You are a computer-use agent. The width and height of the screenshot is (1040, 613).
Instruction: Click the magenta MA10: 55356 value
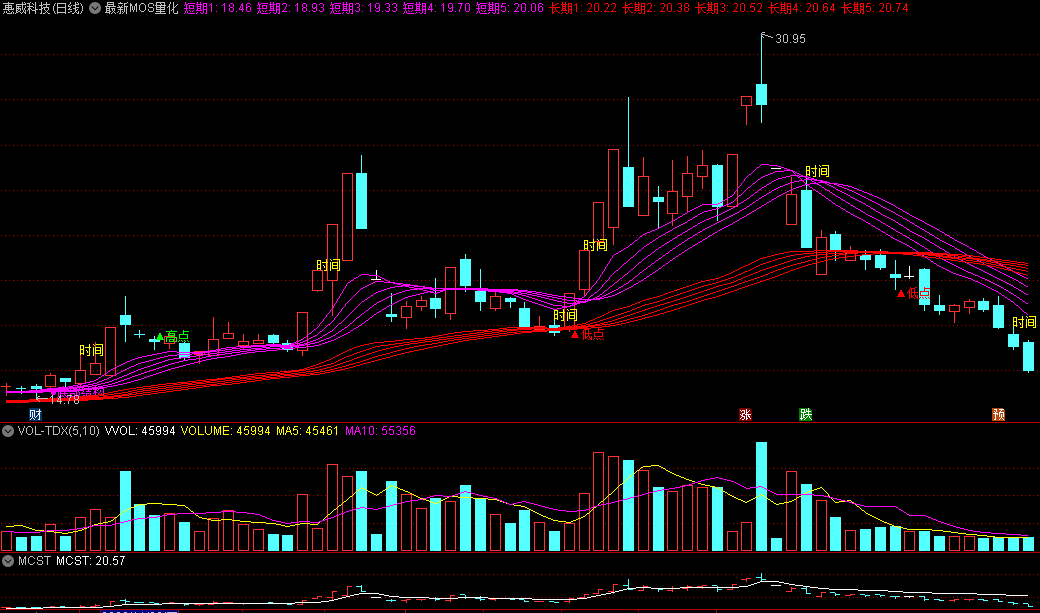[x=381, y=431]
